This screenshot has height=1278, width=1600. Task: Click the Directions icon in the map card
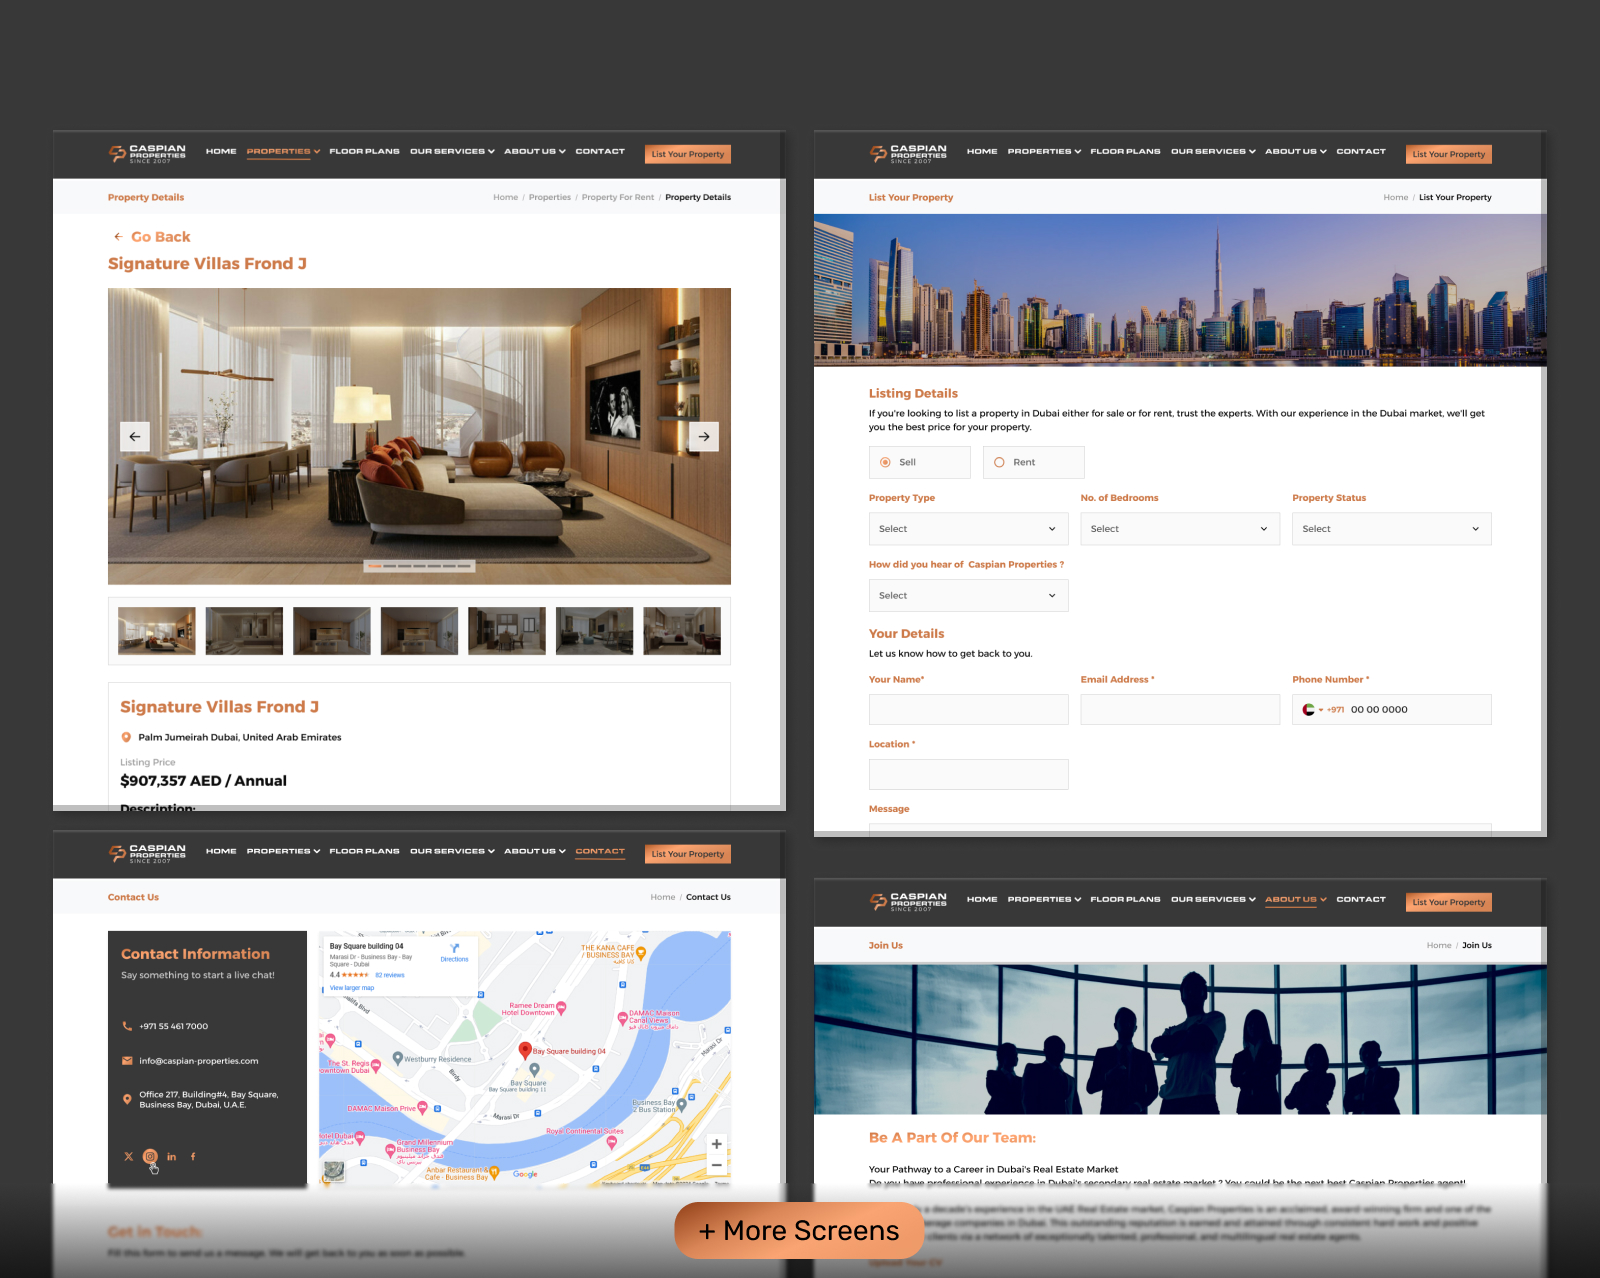point(454,951)
